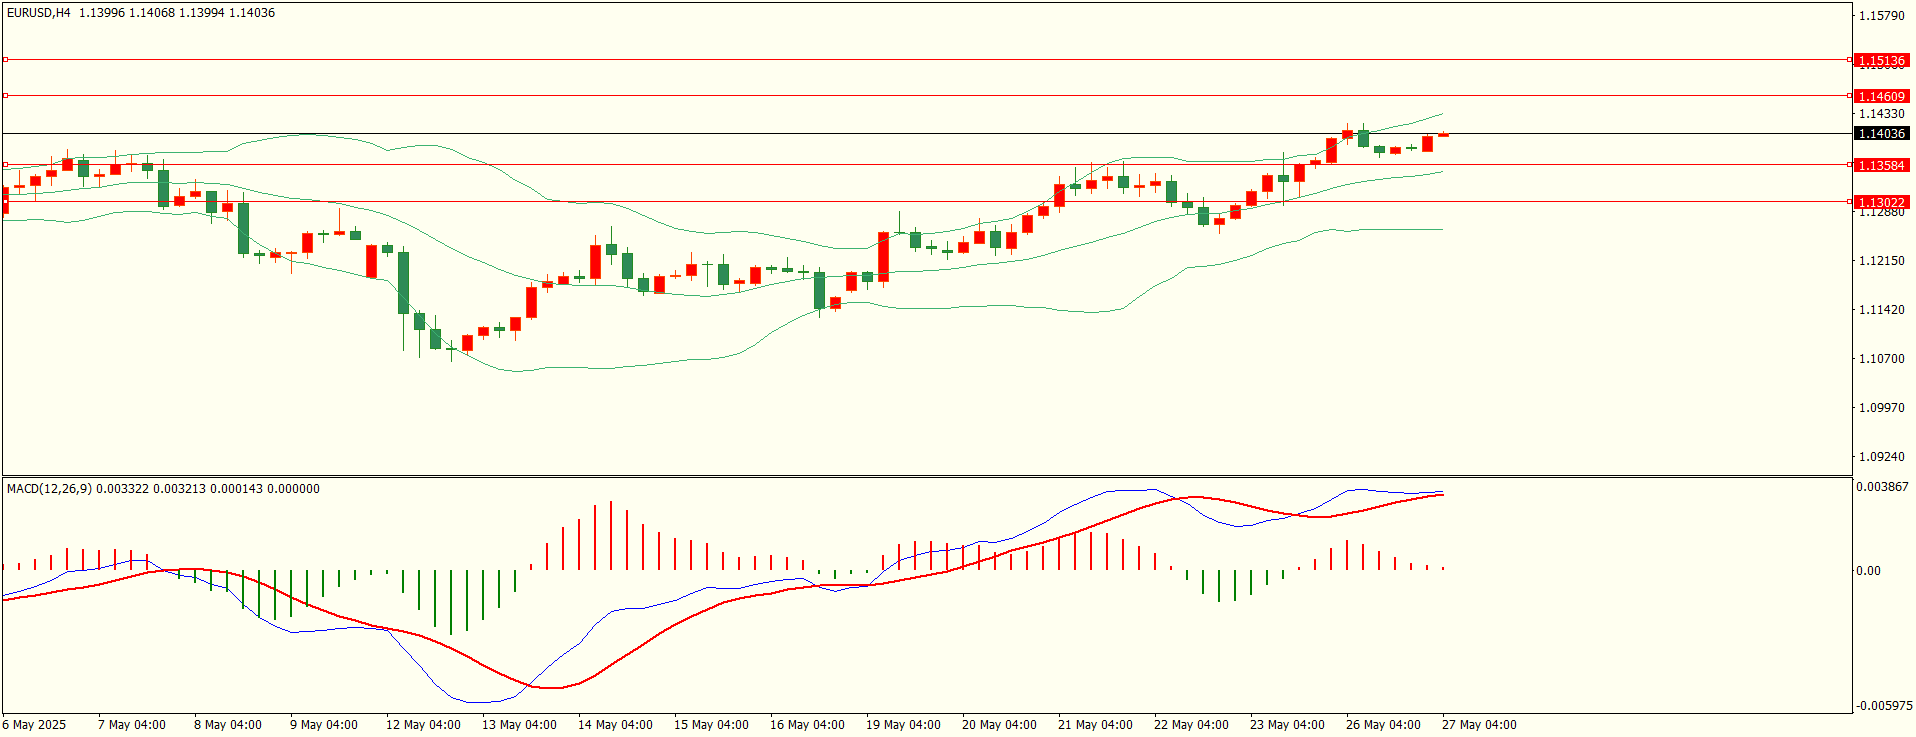This screenshot has height=737, width=1916.
Task: Click the 6 May 2025 date label
Action: tap(34, 725)
